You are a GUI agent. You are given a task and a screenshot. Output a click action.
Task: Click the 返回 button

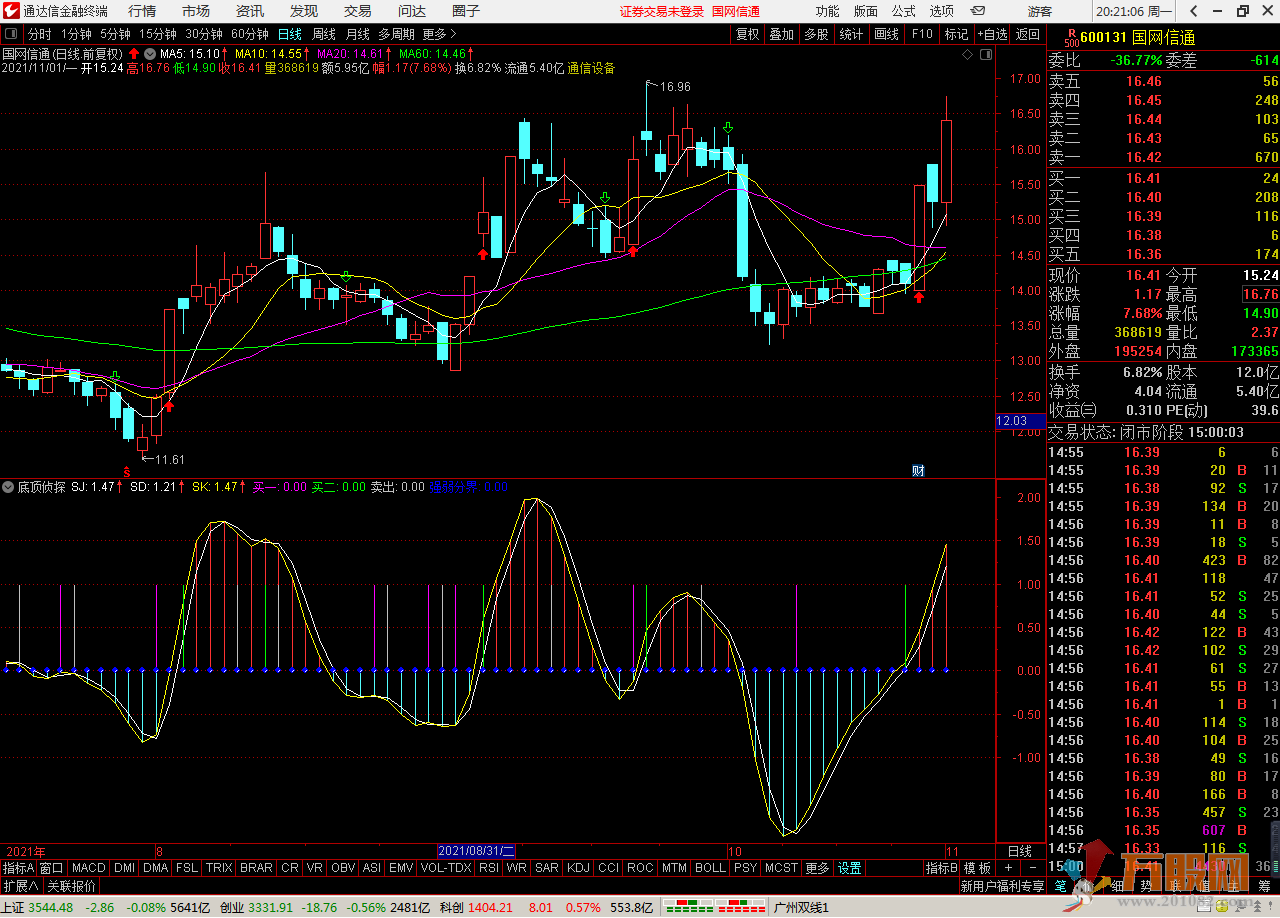pos(1027,34)
